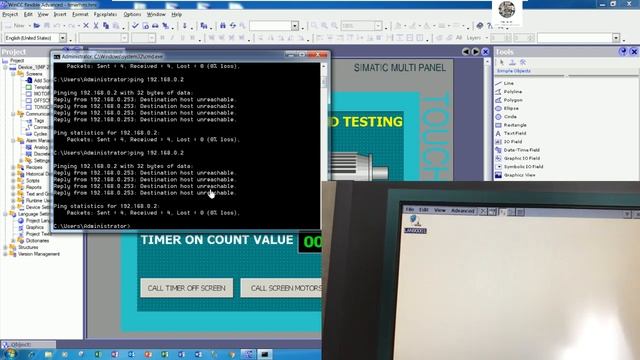Open the Project menu
The width and height of the screenshot is (640, 360).
pyautogui.click(x=10, y=14)
